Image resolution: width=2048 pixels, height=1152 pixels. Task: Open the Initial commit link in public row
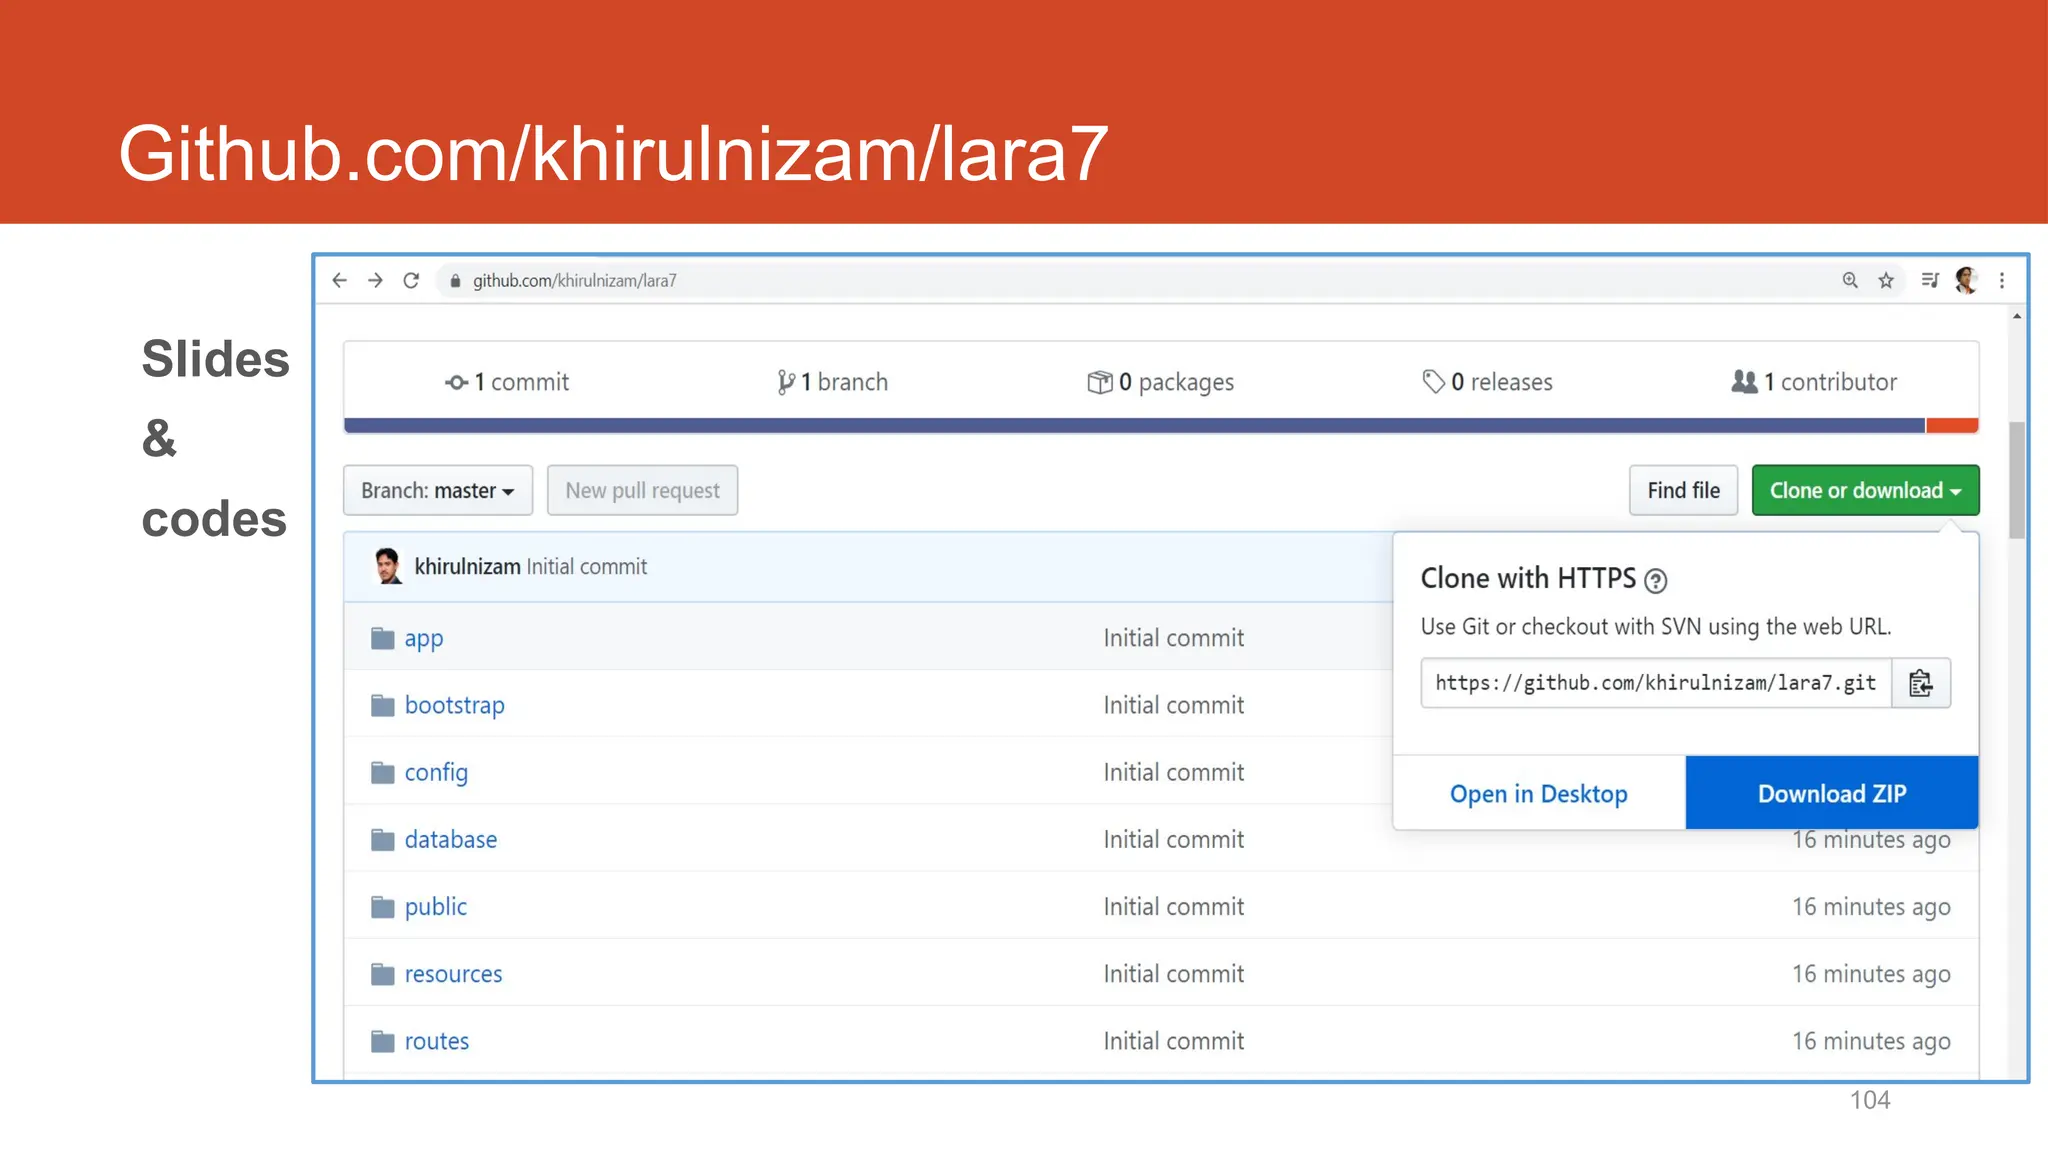[x=1174, y=906]
